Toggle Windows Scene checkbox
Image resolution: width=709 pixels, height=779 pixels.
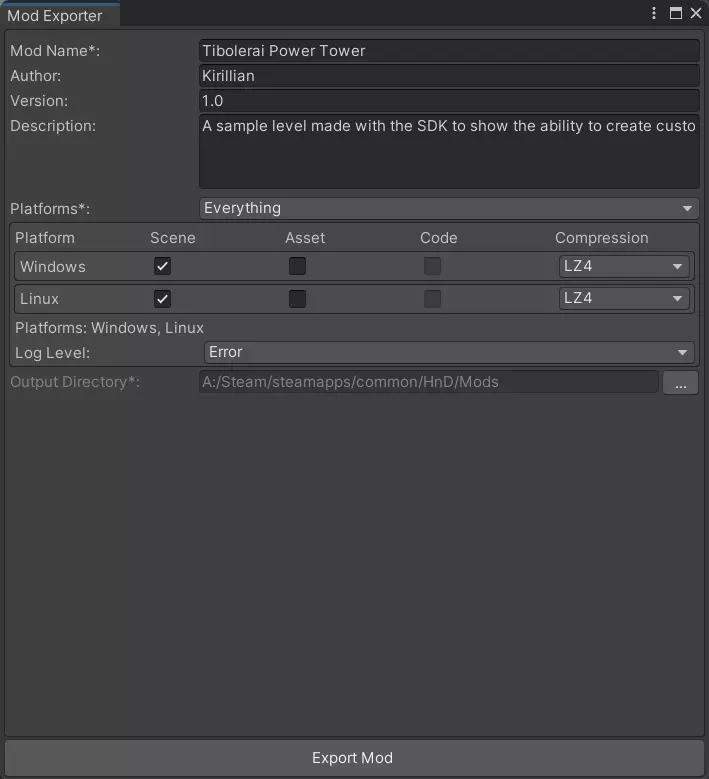tap(162, 266)
